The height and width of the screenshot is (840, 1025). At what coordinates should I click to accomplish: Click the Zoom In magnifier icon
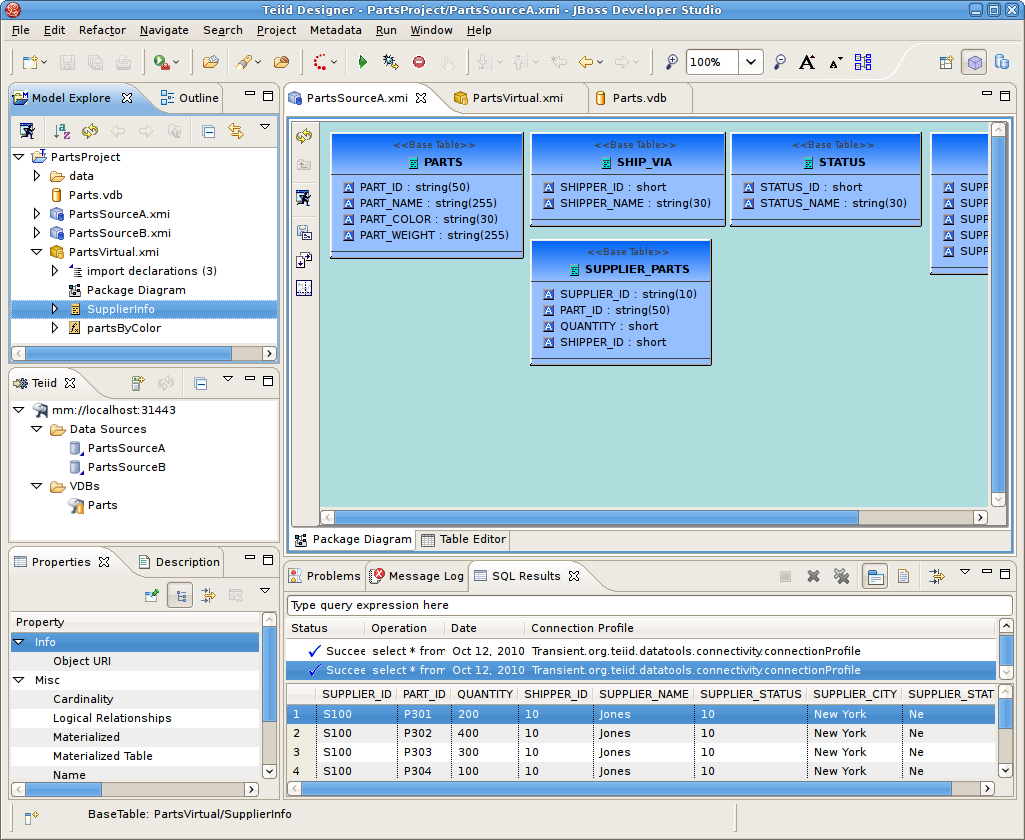click(671, 62)
